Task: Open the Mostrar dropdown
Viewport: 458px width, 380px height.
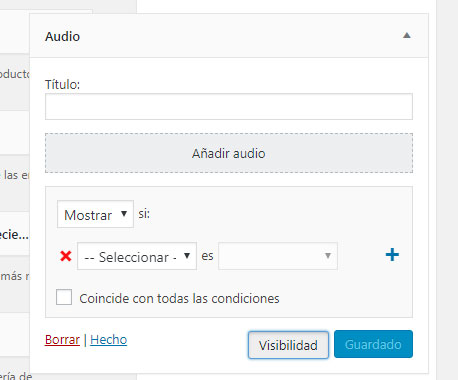Action: (95, 214)
